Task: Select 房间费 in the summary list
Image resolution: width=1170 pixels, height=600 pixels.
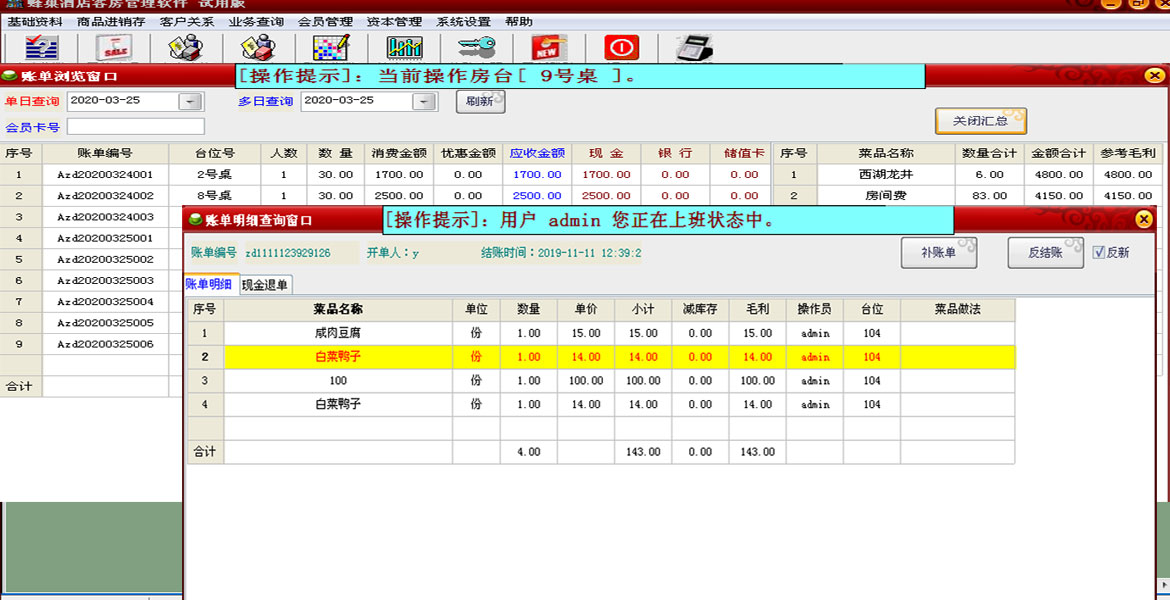Action: [x=886, y=196]
